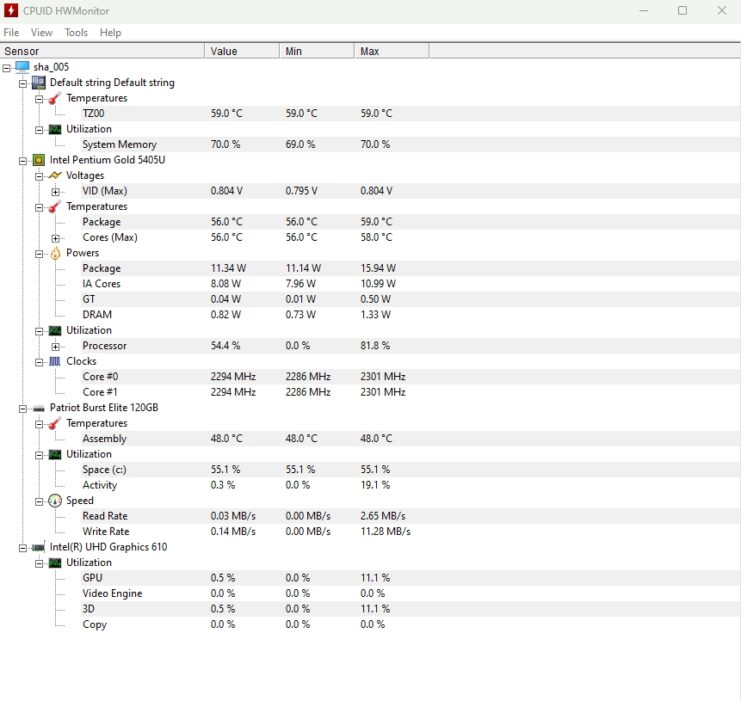Expand the VID (Max) voltage entry
Screen dimensions: 741x701
pyautogui.click(x=55, y=192)
